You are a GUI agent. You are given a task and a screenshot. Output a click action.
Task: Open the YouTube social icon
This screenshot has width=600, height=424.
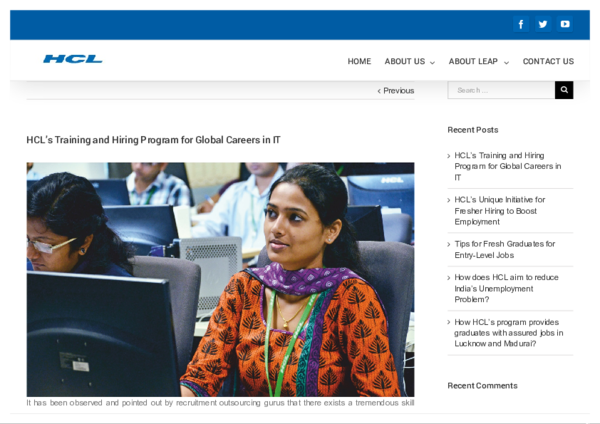pyautogui.click(x=565, y=24)
